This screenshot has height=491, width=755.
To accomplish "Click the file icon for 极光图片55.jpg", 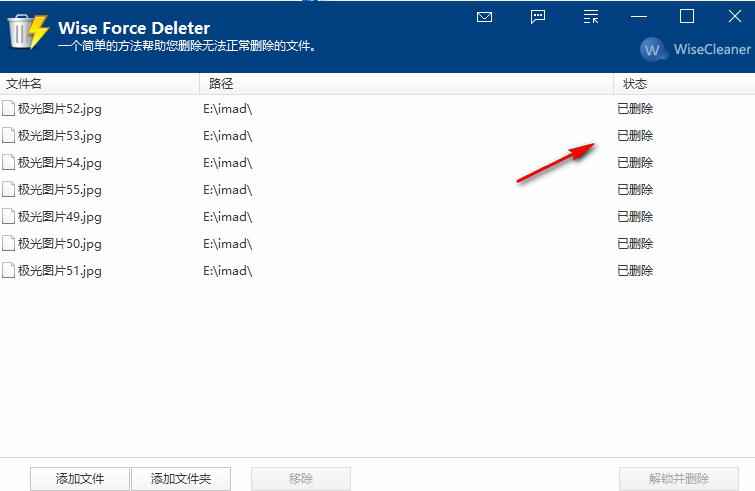I will click(x=8, y=189).
